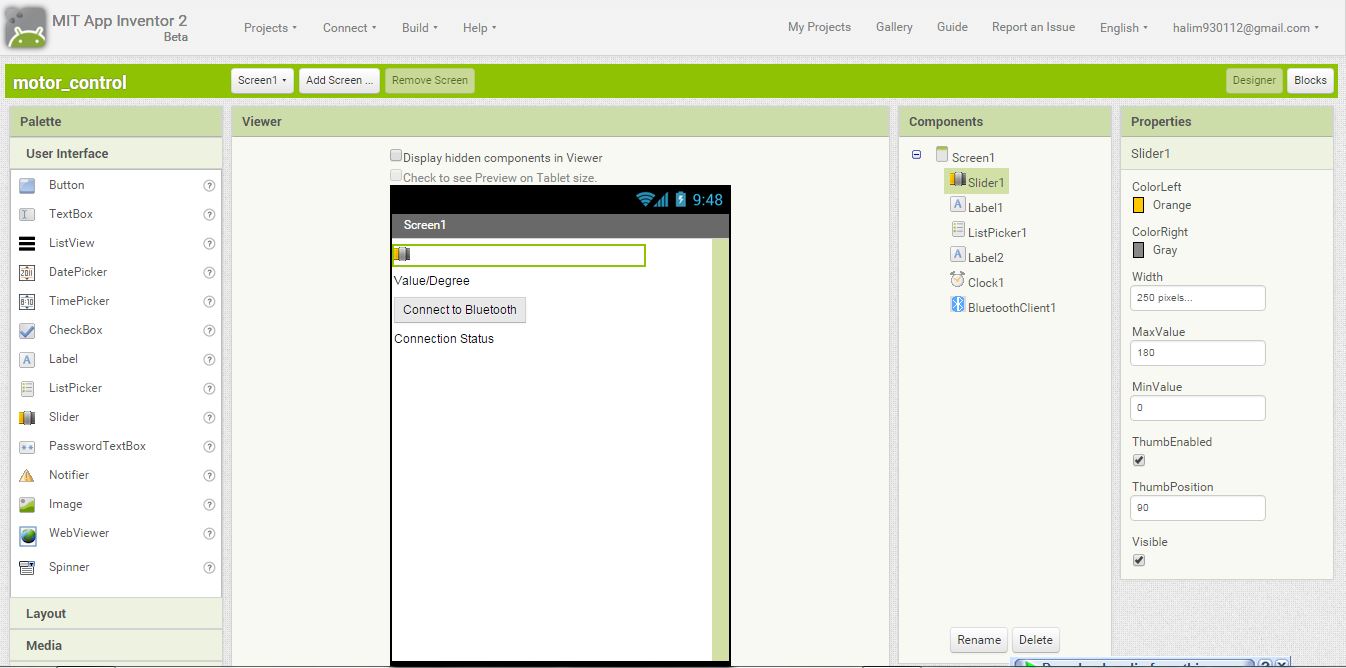The image size is (1346, 668).
Task: Click the ThumbPosition input field
Action: click(x=1198, y=508)
